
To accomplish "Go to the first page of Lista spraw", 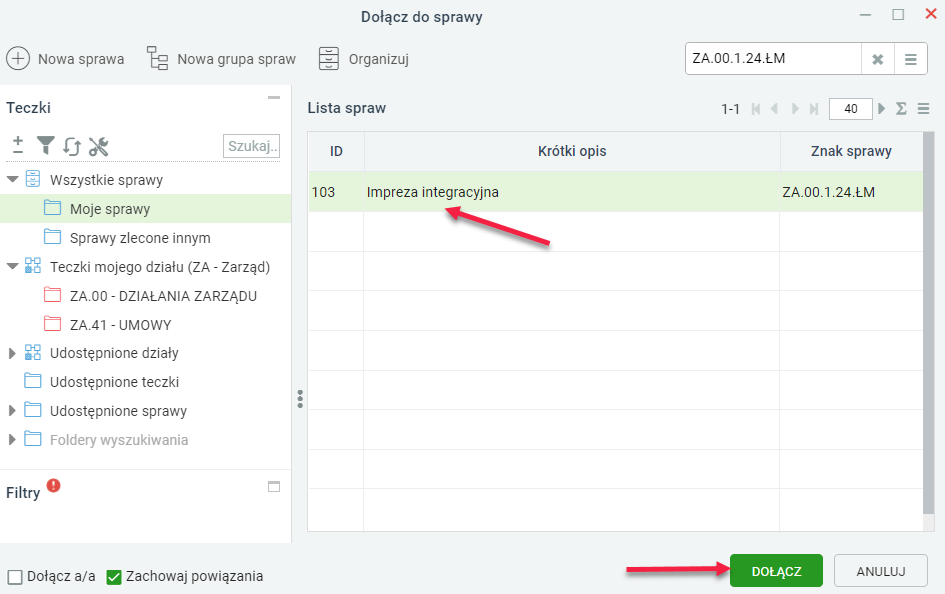I will pos(756,109).
